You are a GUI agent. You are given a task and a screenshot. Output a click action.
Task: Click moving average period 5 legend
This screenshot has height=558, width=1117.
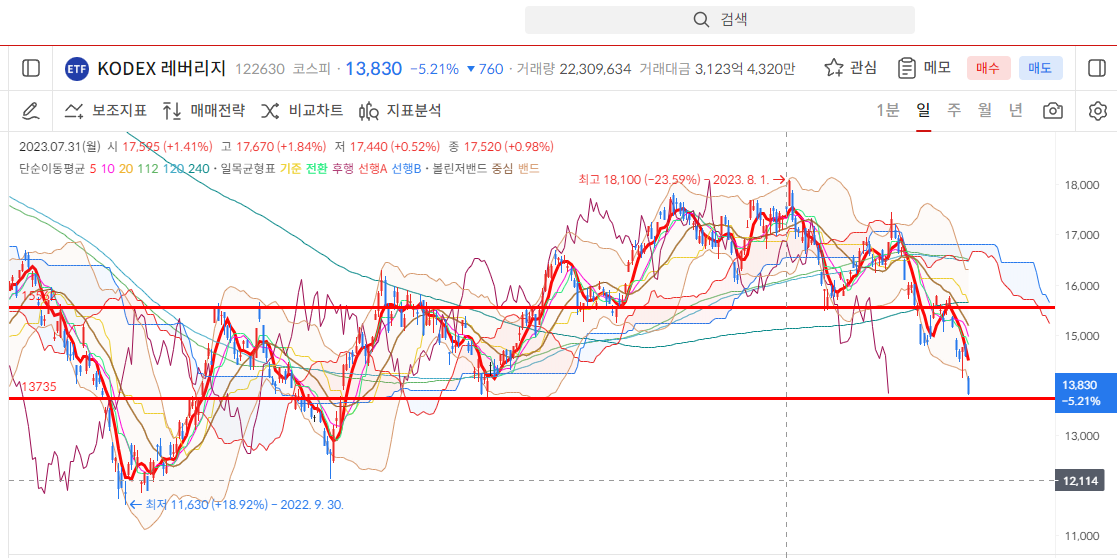coord(93,169)
